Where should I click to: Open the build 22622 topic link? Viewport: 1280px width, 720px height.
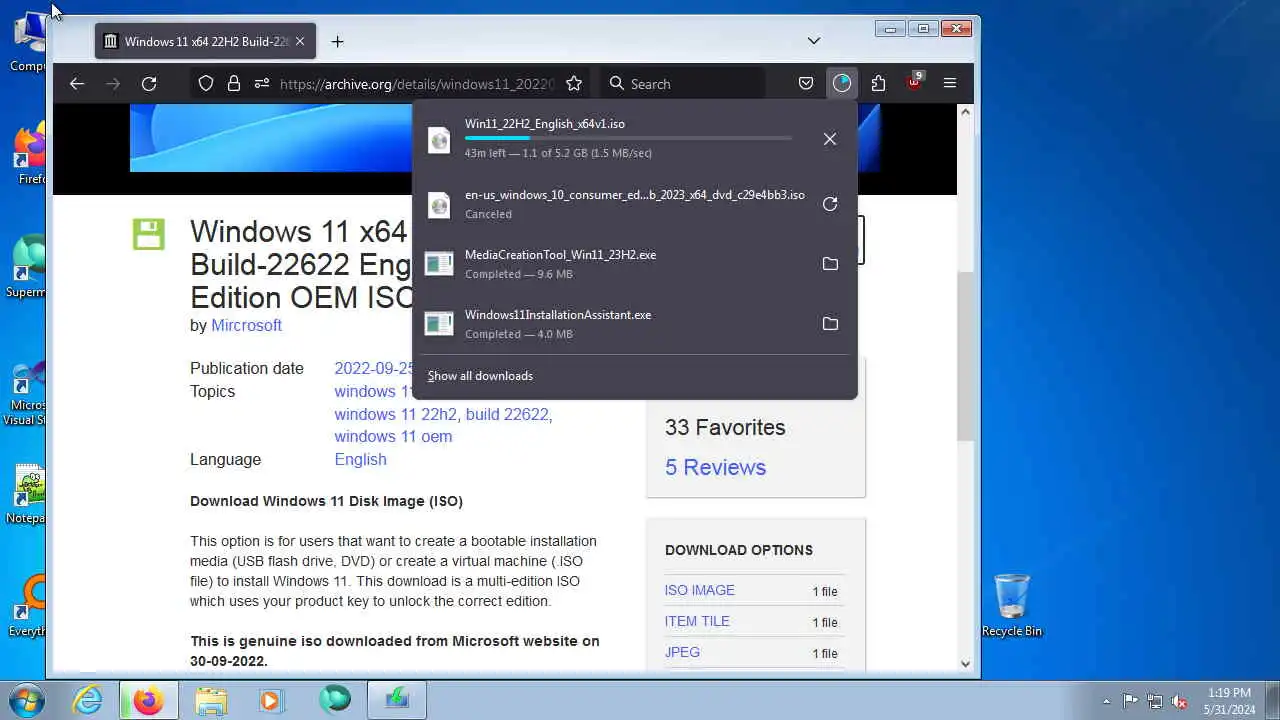click(509, 414)
